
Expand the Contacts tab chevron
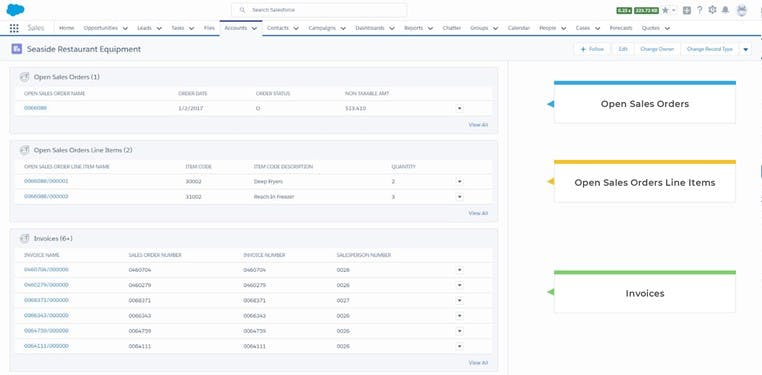(296, 29)
